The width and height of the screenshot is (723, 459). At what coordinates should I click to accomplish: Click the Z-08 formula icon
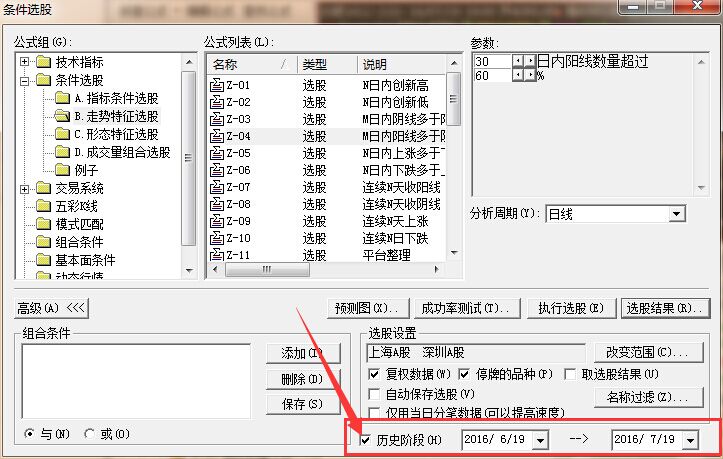217,204
